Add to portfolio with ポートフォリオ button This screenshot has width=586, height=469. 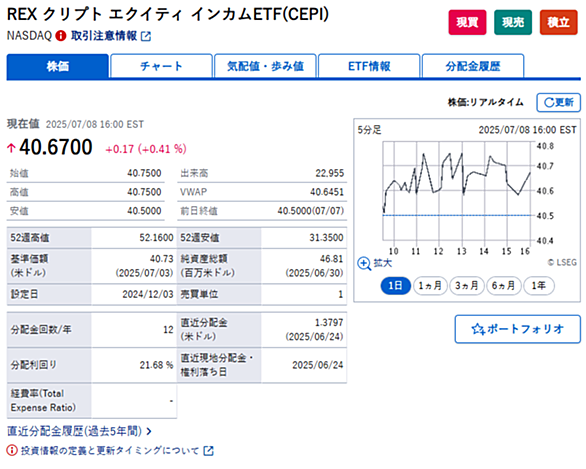coord(518,329)
